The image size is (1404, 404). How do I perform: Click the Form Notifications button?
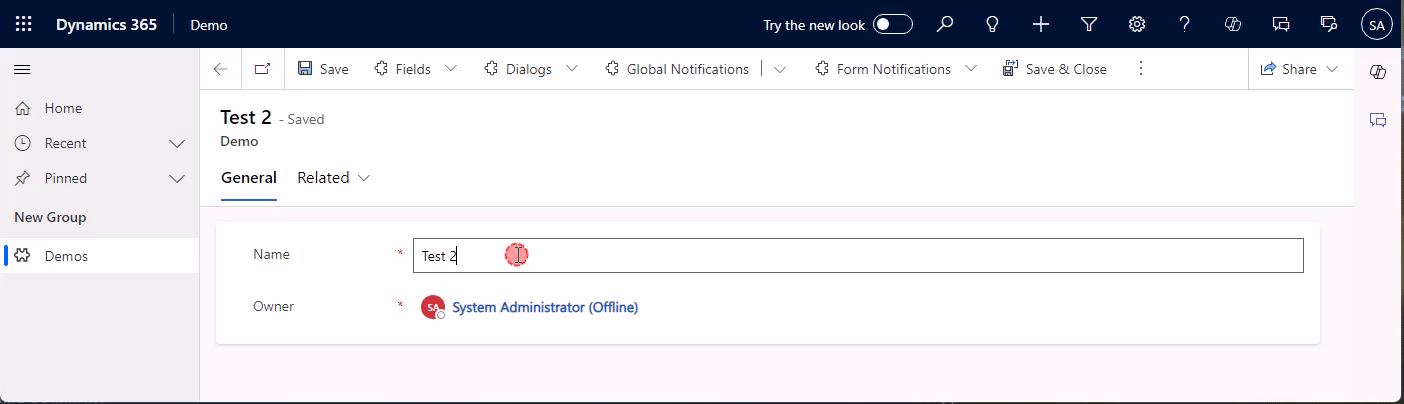[883, 69]
